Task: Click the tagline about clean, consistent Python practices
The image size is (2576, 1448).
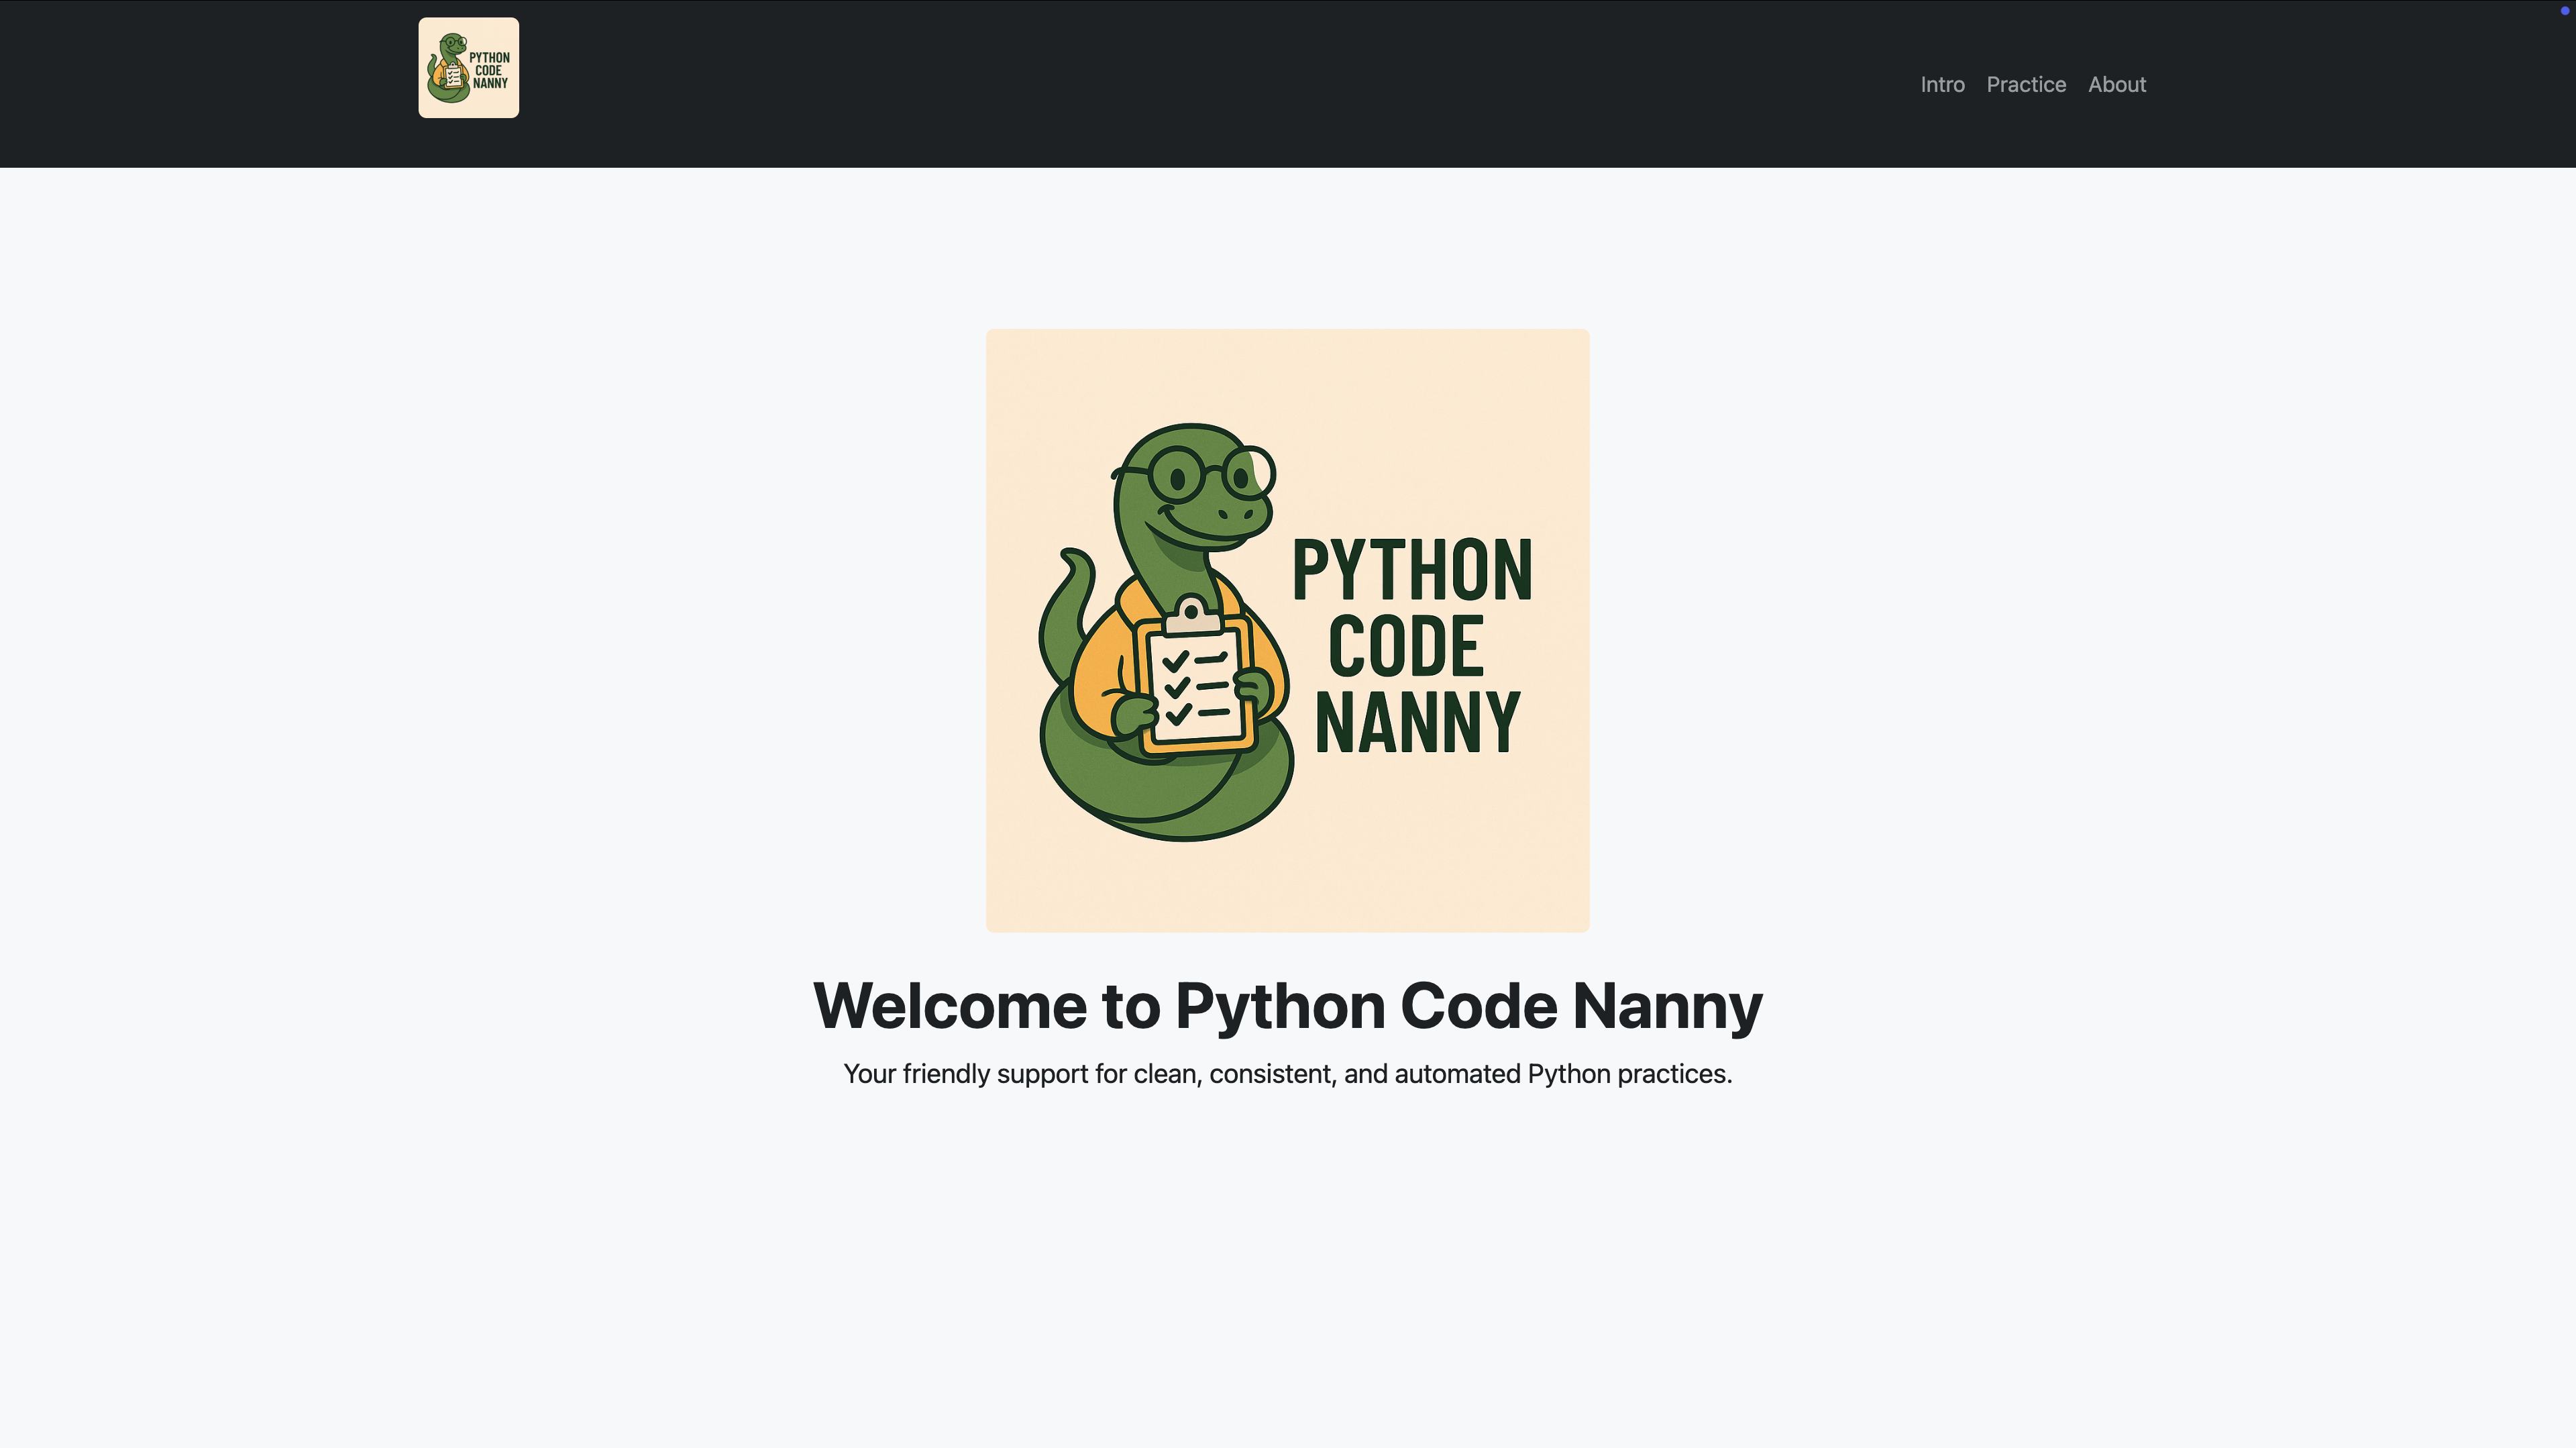Action: pos(1287,1074)
